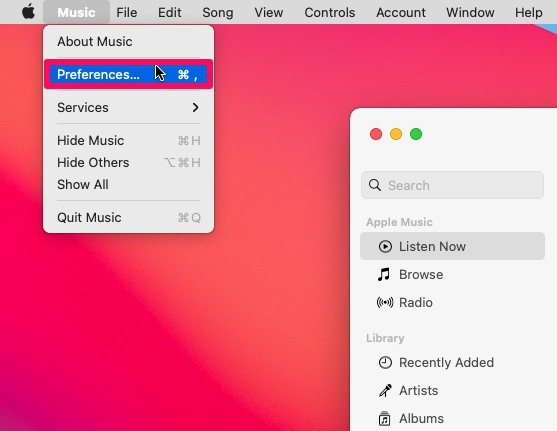Close the Music window with red button
557x431 pixels.
point(376,134)
